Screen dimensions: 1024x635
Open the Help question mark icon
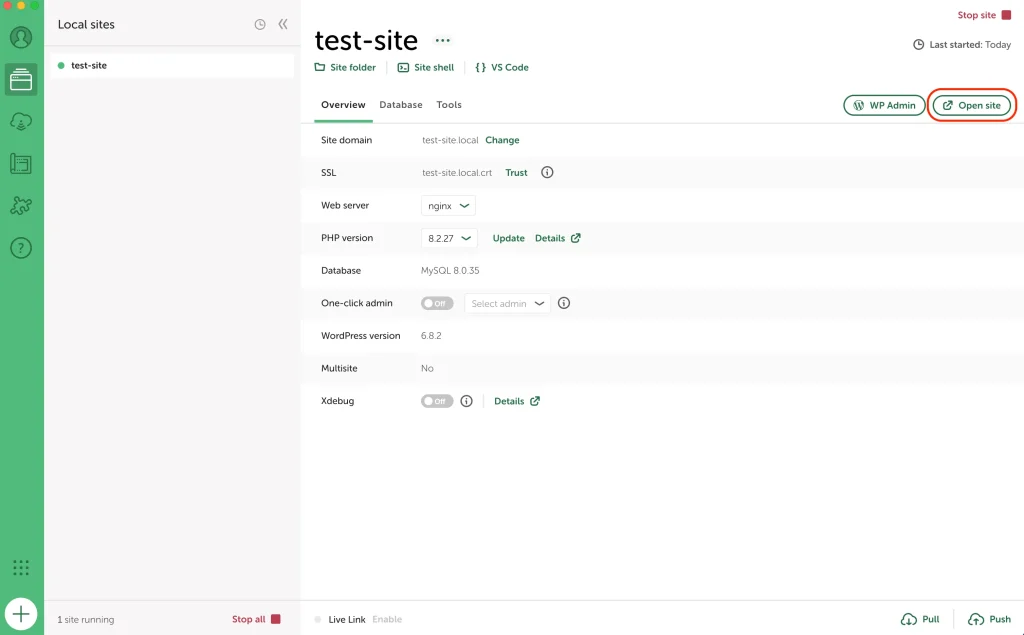coord(21,248)
